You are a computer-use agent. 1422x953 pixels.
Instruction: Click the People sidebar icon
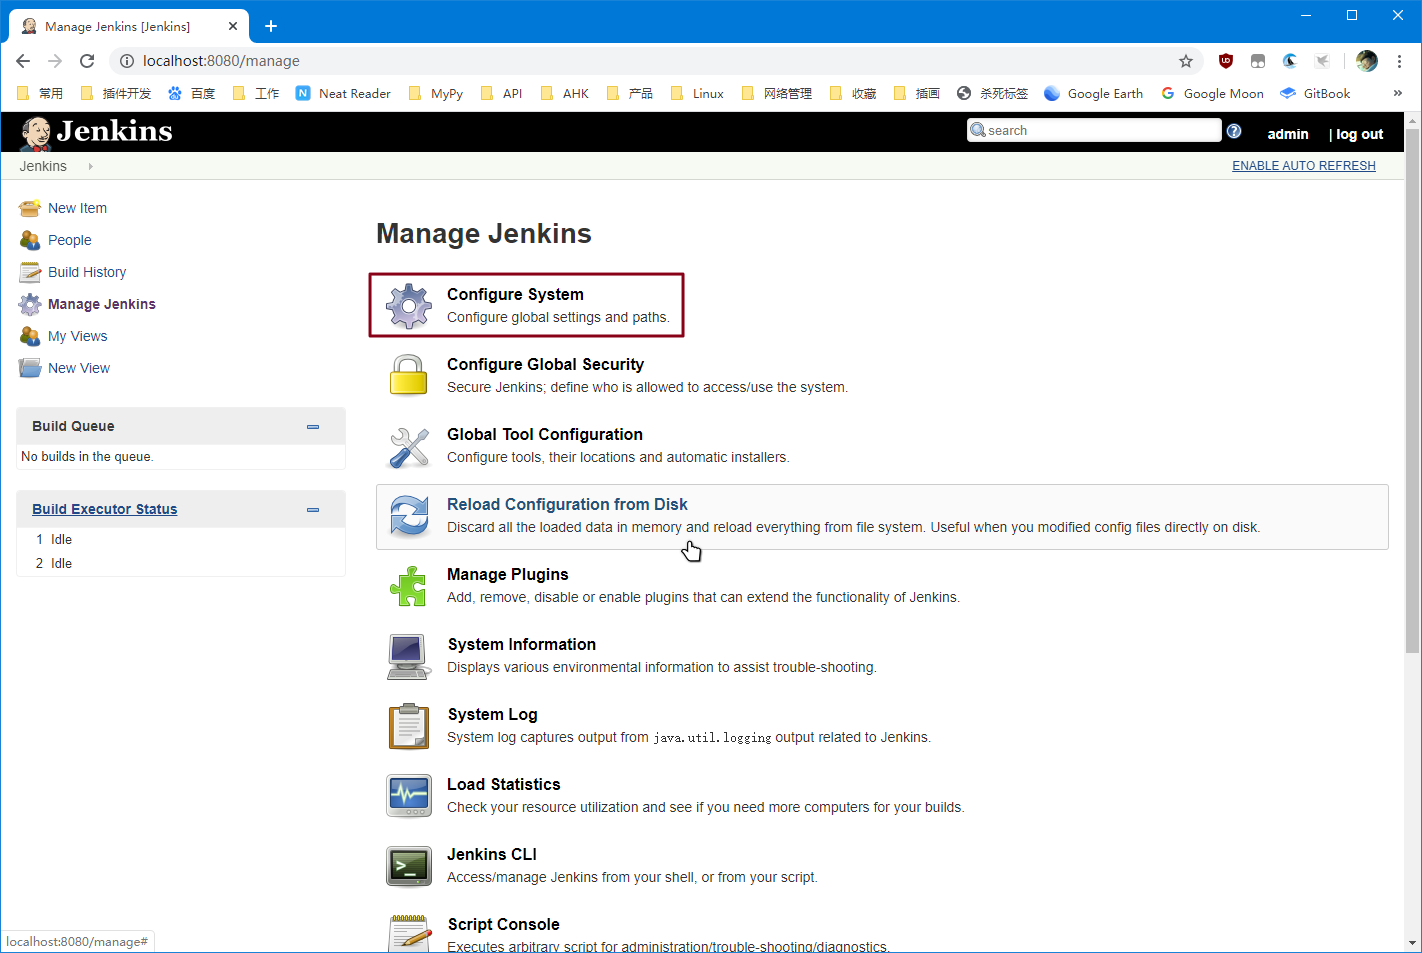pyautogui.click(x=30, y=240)
